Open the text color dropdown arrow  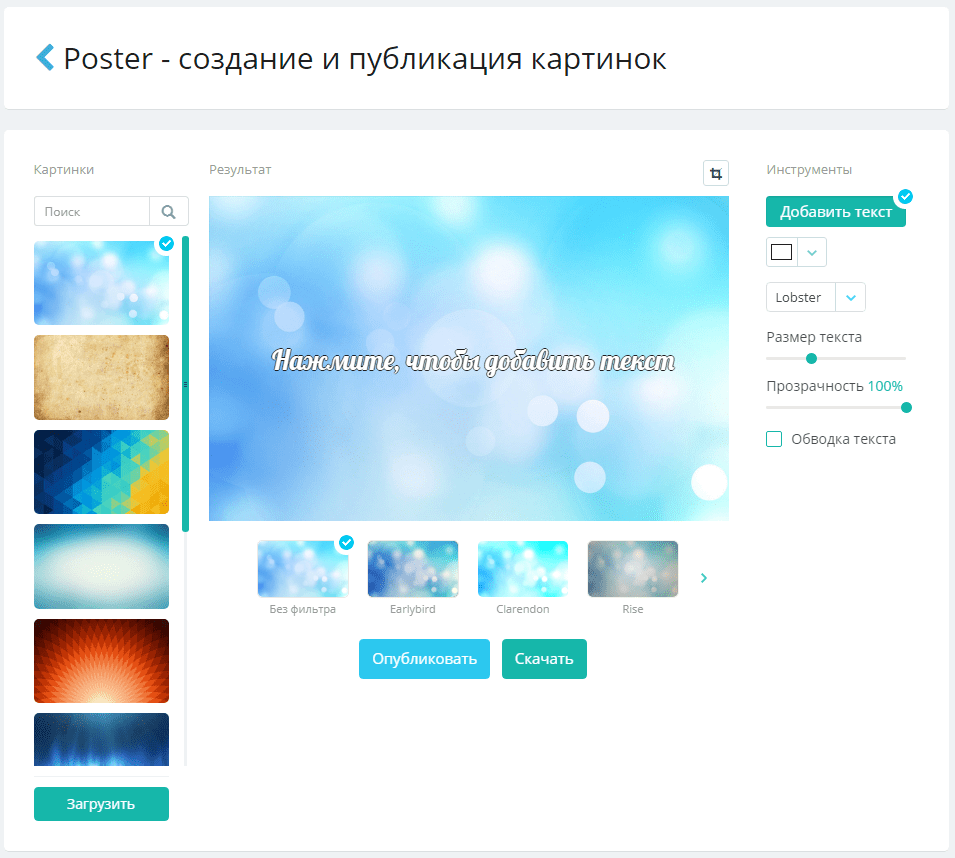(812, 252)
